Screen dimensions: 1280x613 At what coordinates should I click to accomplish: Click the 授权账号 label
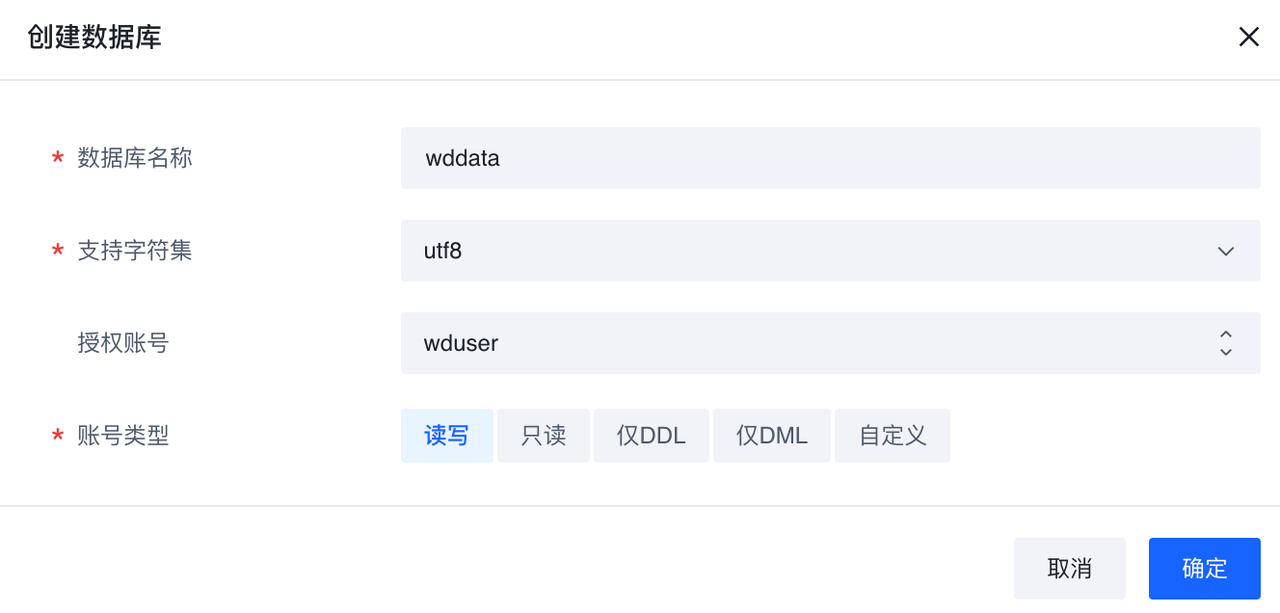click(123, 343)
